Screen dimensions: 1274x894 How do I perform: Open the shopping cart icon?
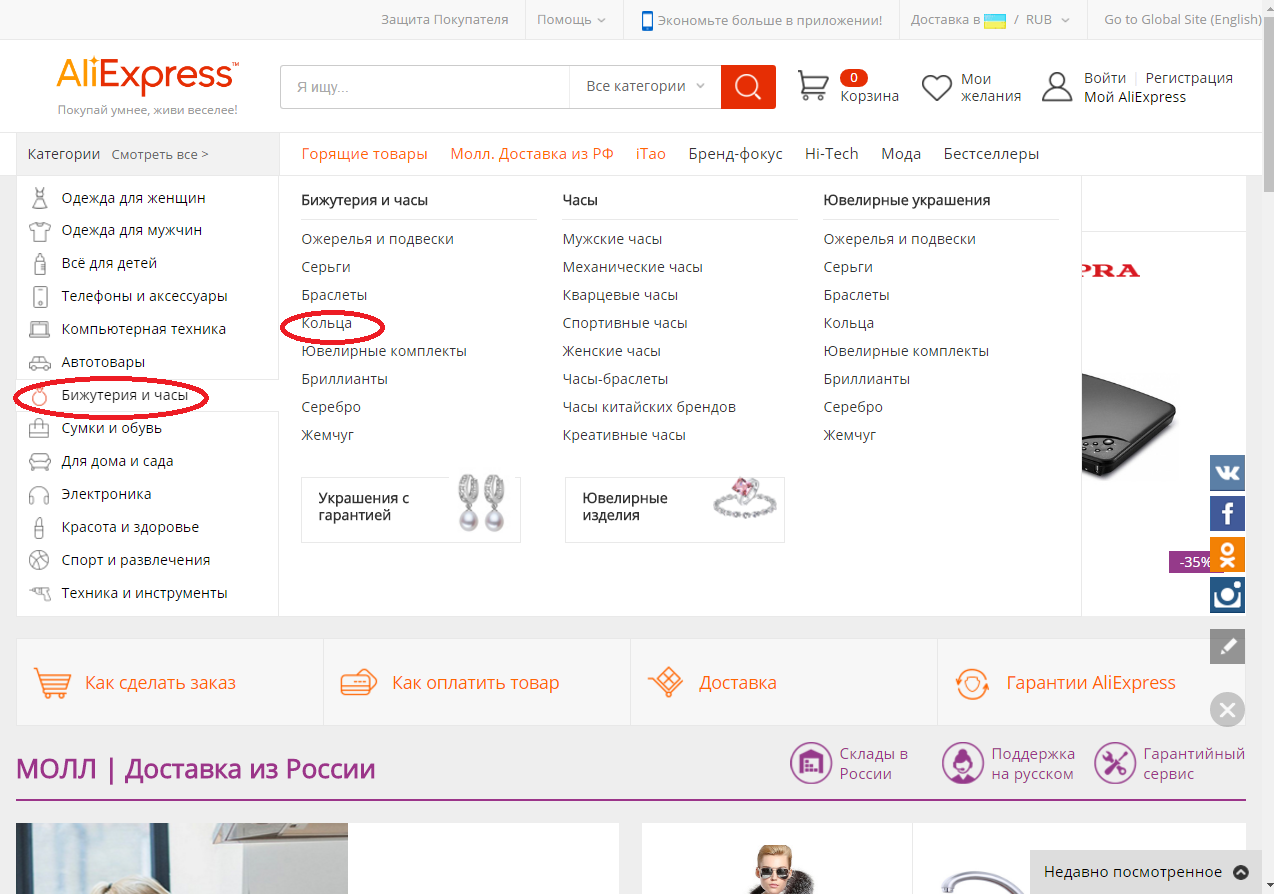(813, 86)
